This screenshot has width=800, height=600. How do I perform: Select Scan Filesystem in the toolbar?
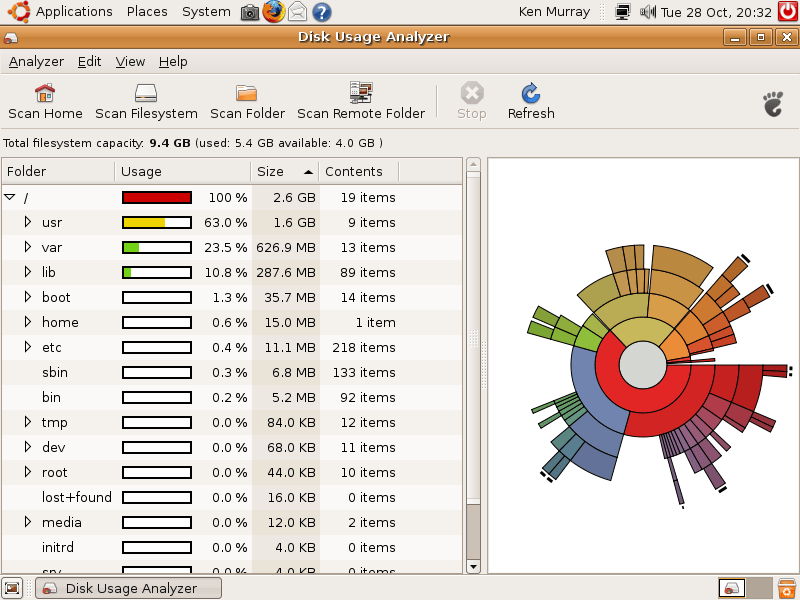tap(146, 100)
